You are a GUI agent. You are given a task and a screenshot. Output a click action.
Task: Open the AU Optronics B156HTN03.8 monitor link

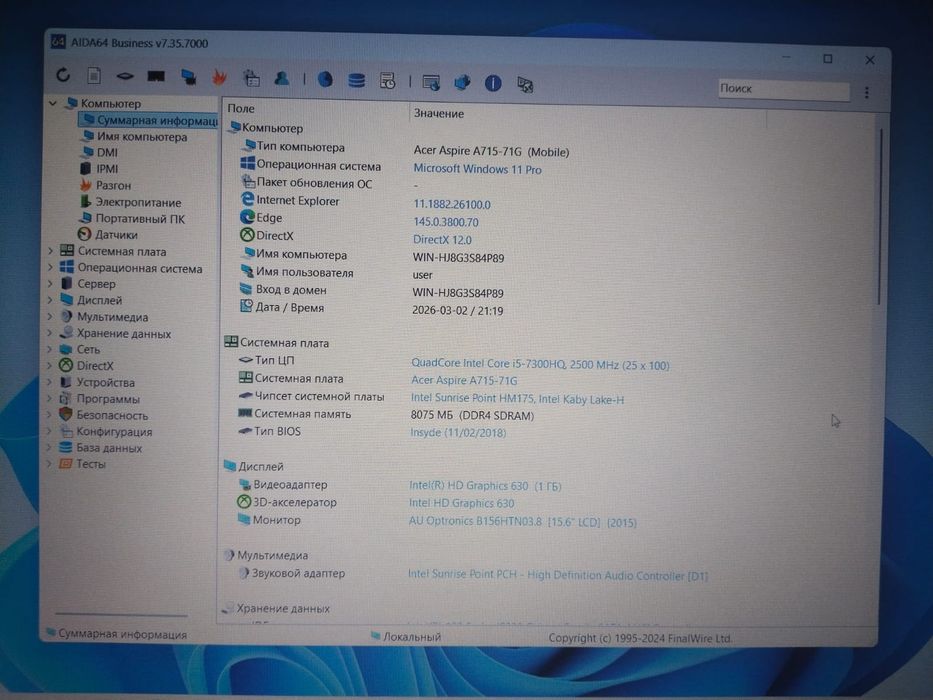coord(522,521)
